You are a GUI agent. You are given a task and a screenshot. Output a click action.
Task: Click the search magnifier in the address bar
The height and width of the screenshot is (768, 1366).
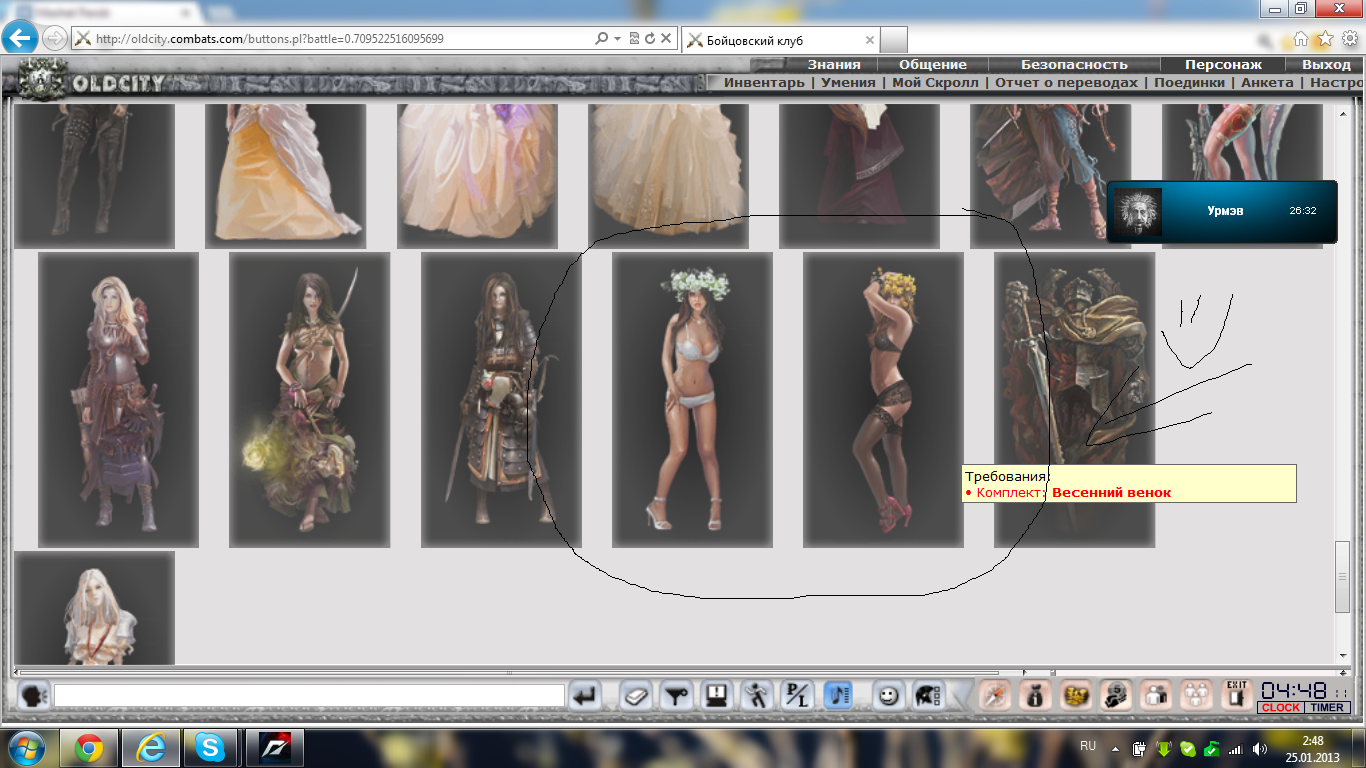602,39
